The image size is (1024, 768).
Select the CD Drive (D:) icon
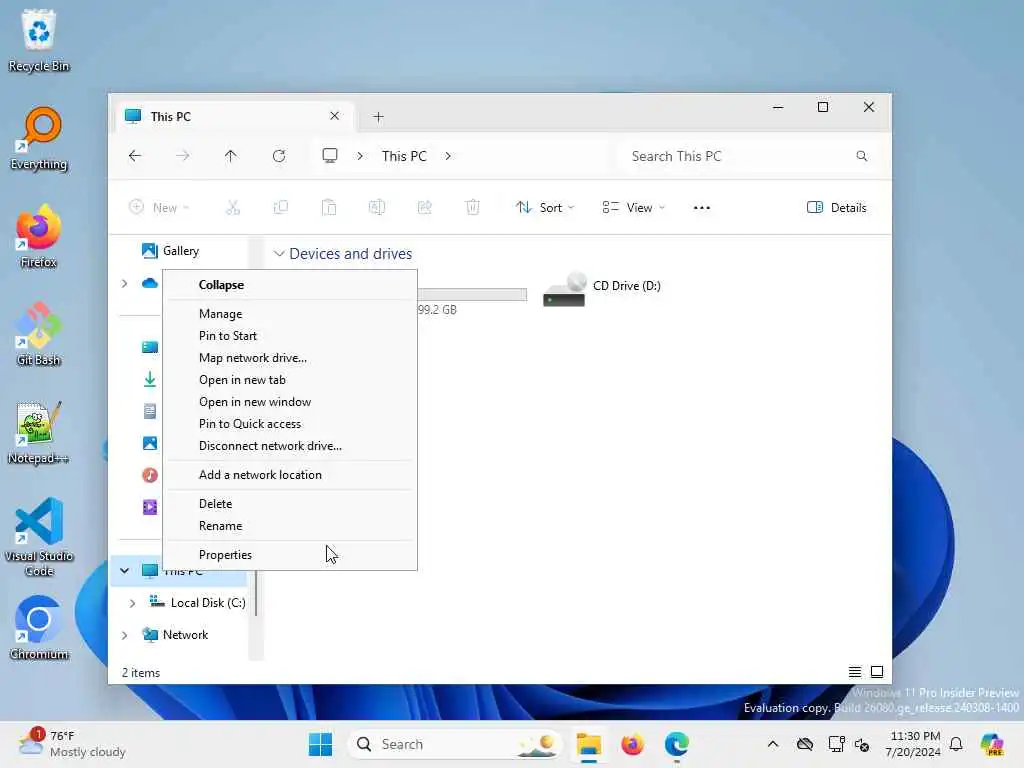click(x=565, y=290)
